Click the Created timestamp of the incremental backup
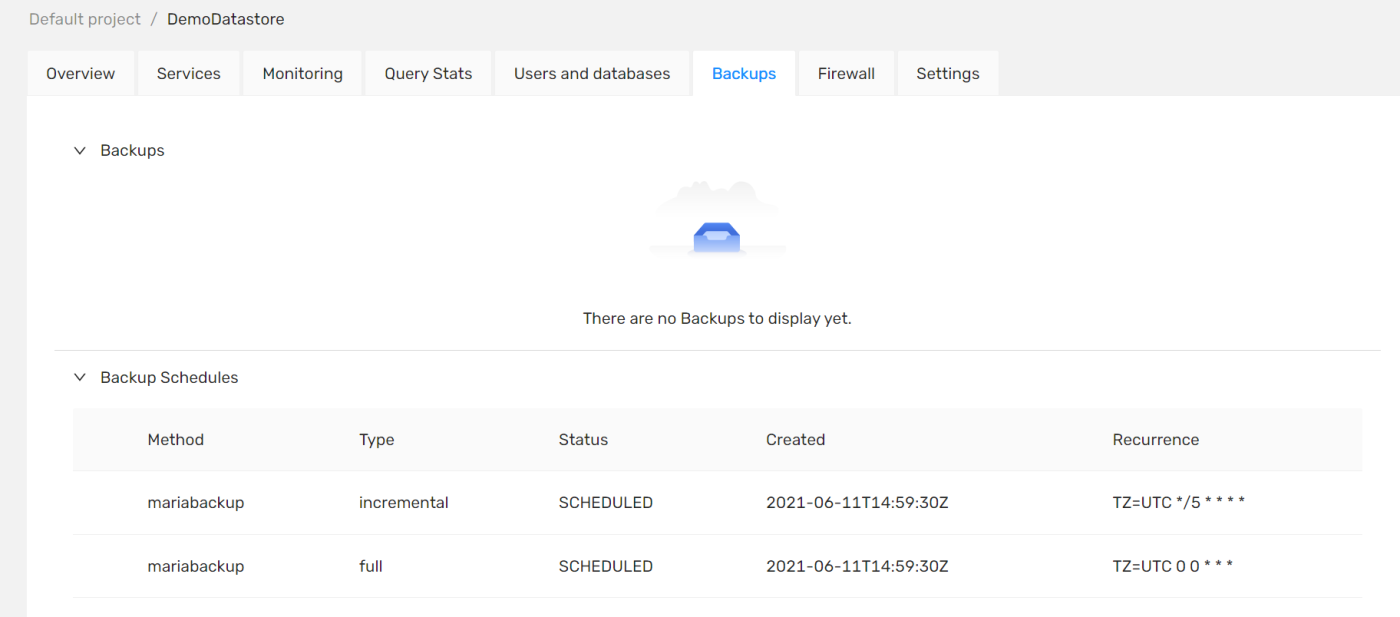Image resolution: width=1400 pixels, height=617 pixels. click(857, 502)
